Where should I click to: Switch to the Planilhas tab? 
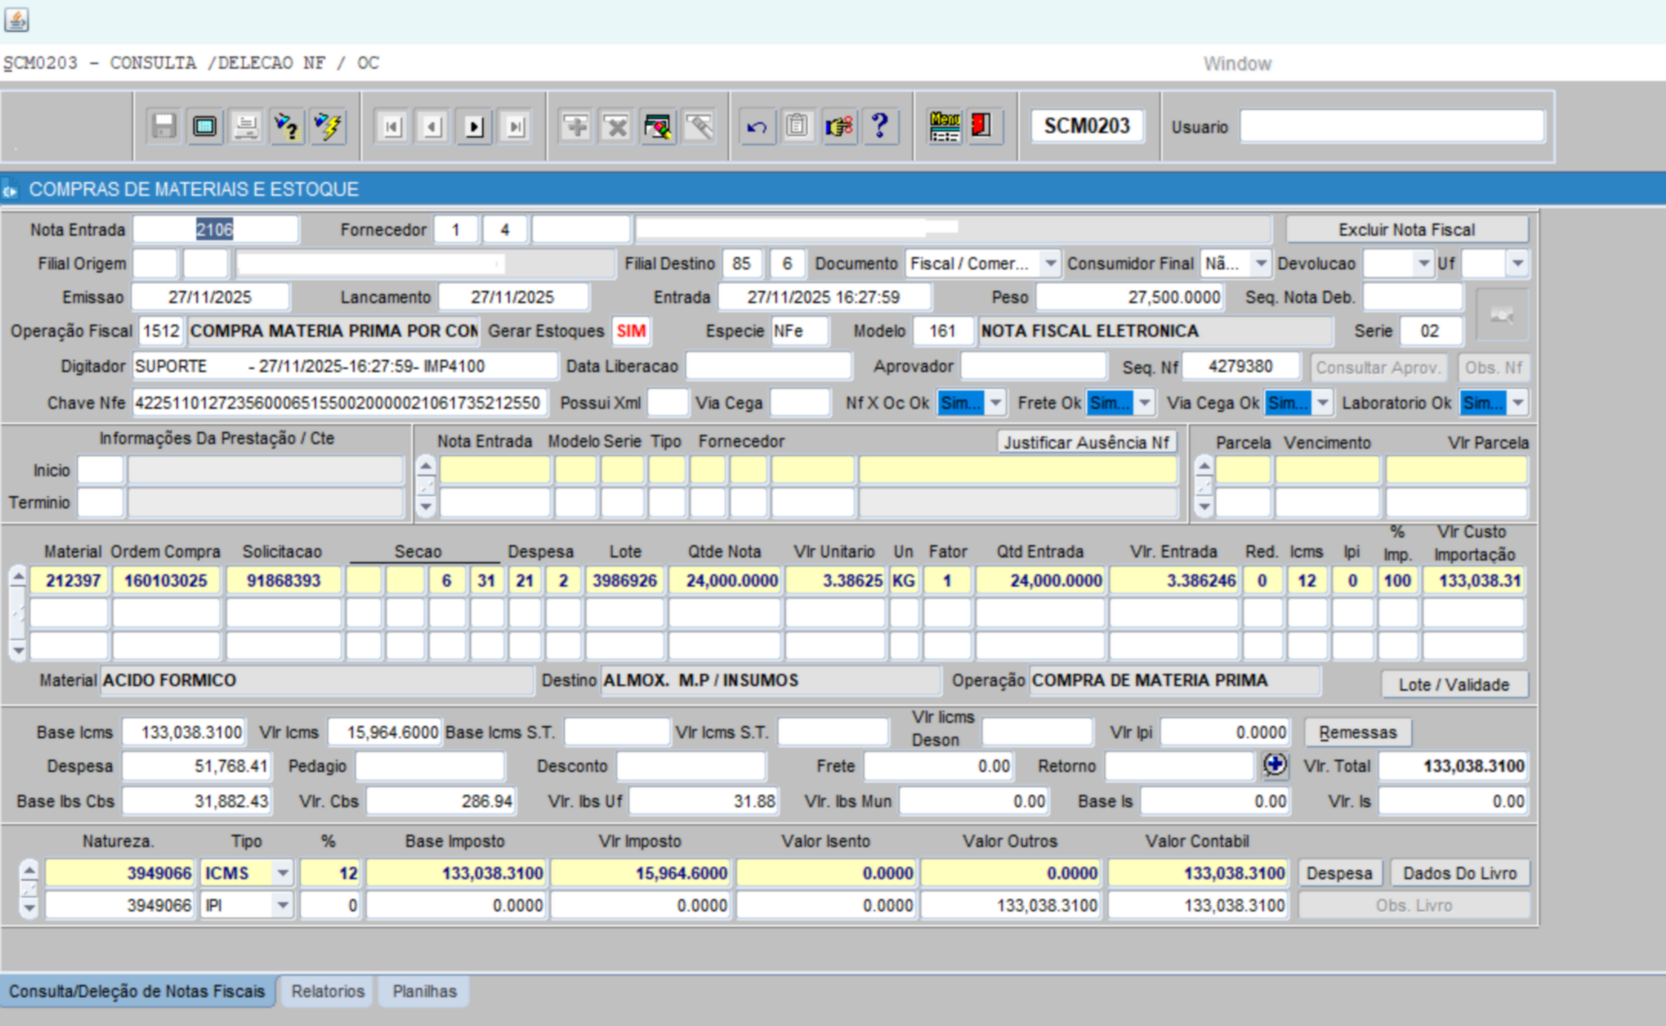424,991
